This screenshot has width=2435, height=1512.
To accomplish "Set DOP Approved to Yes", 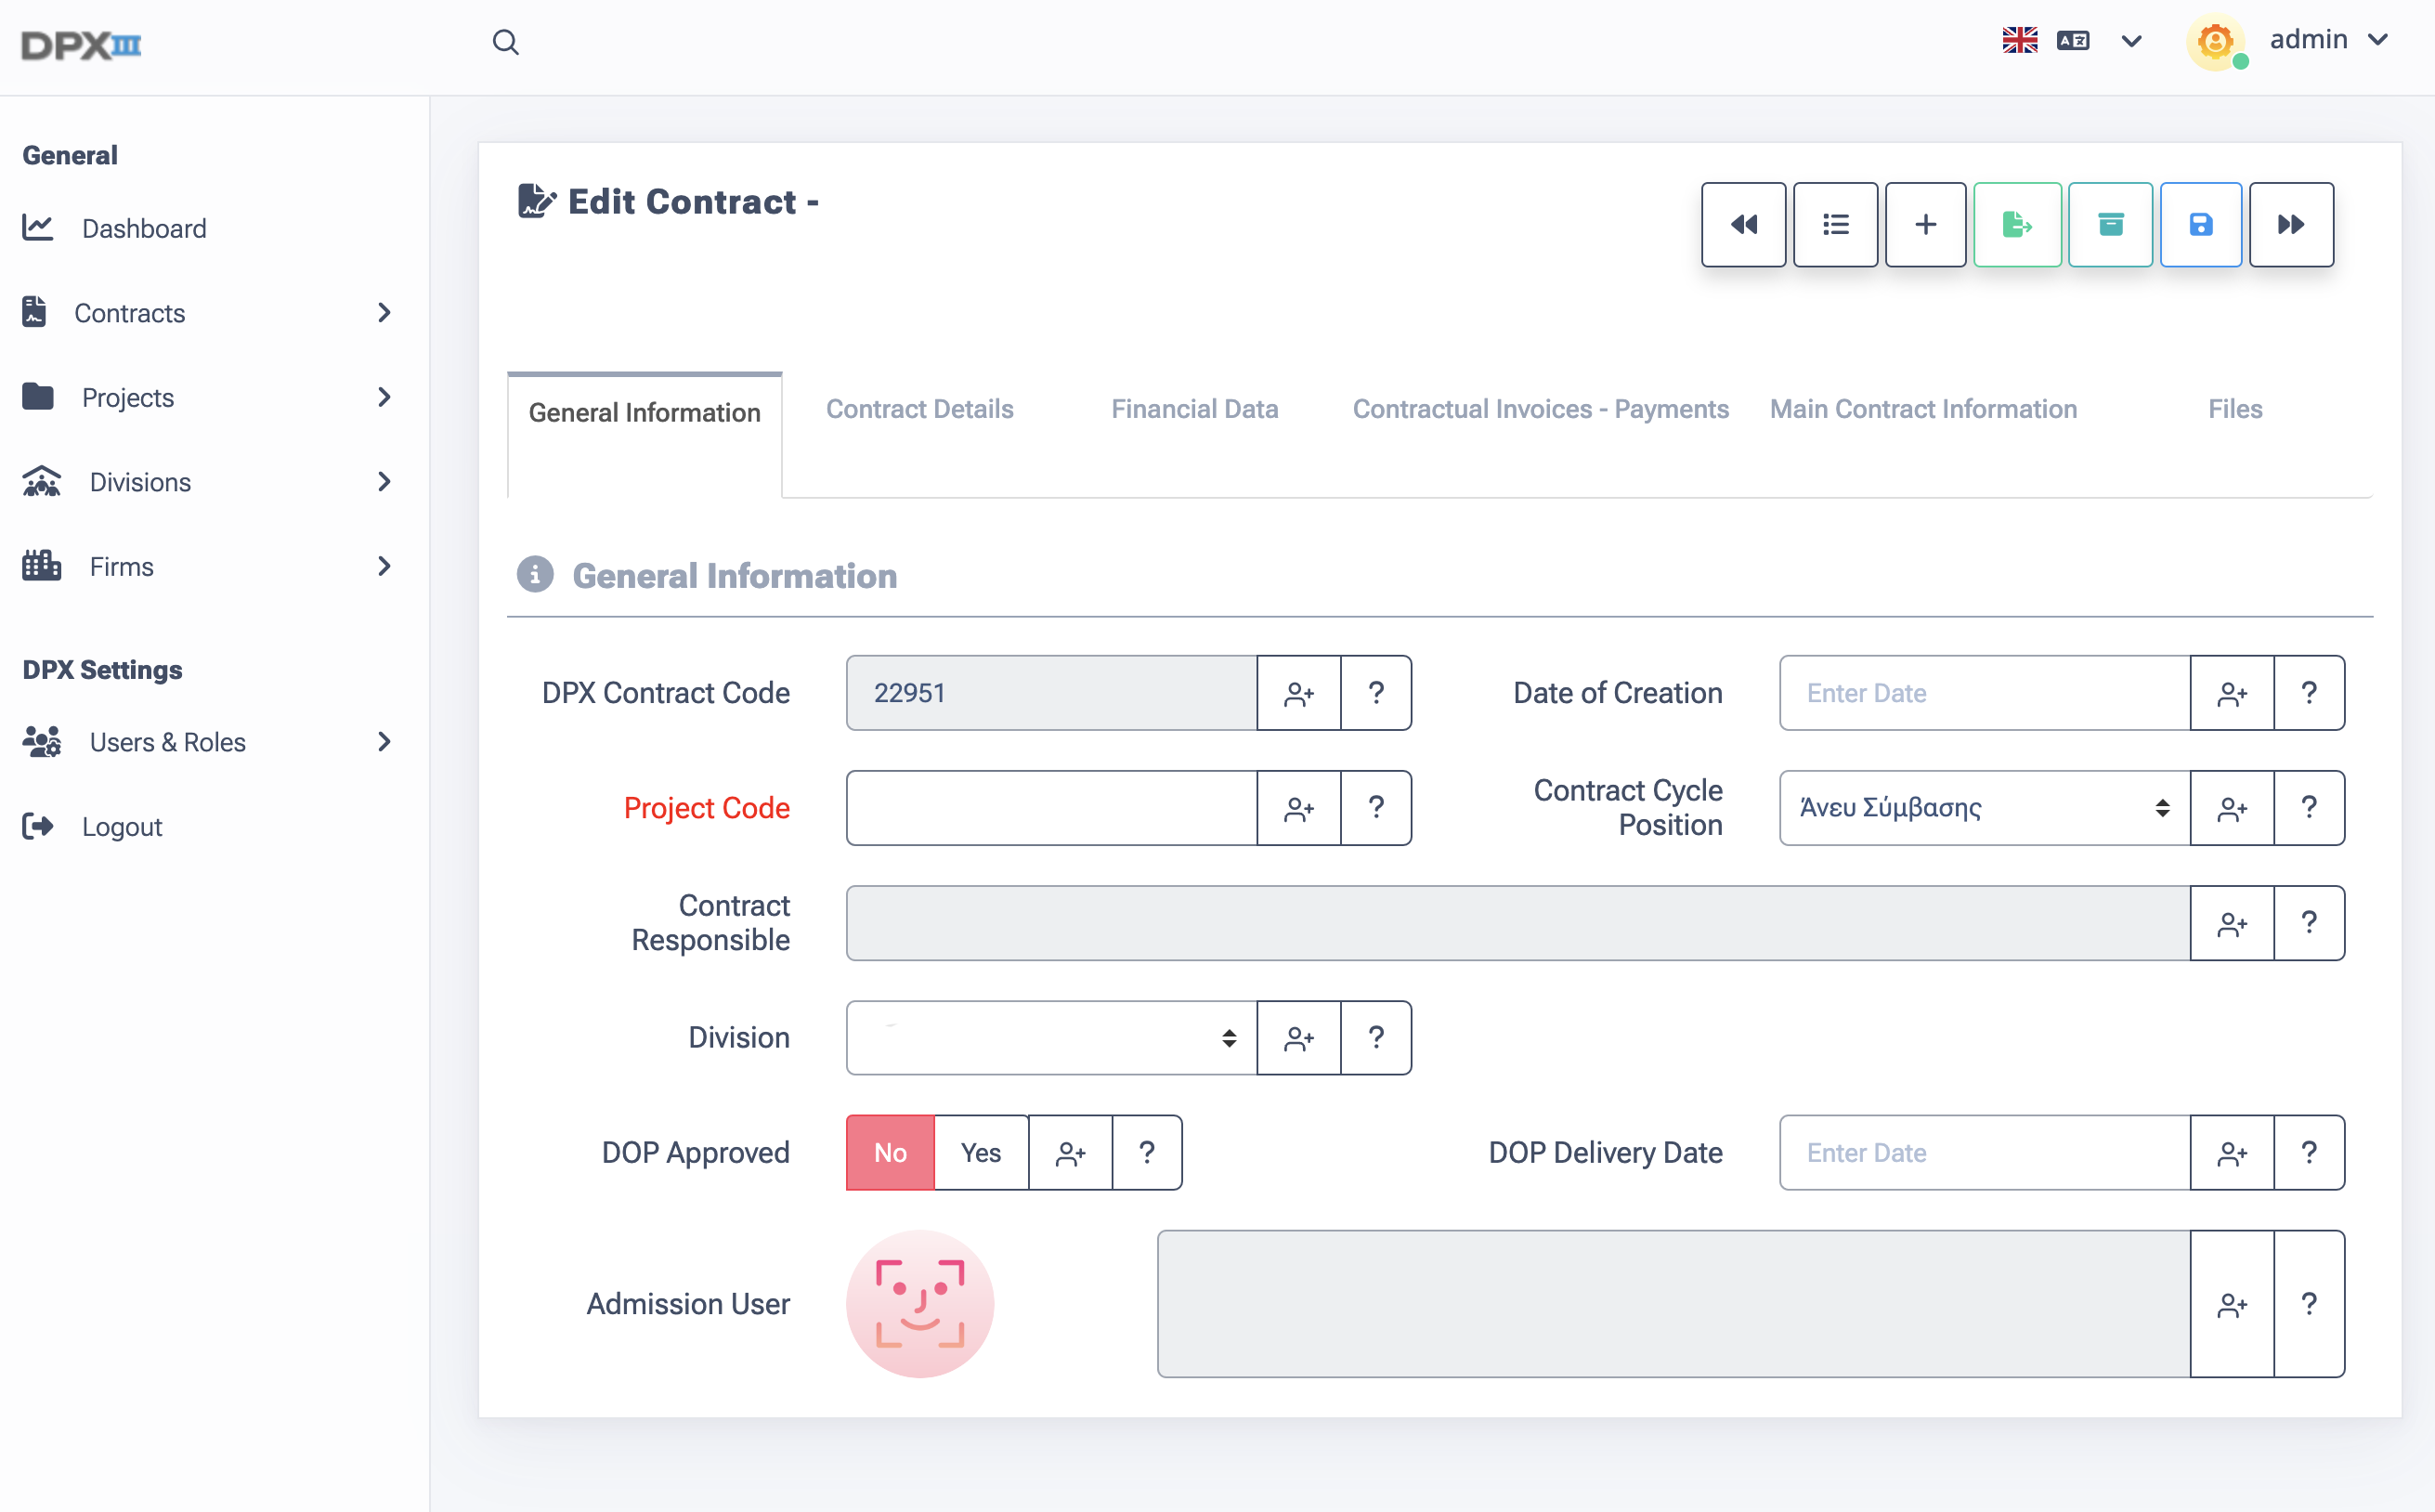I will 980,1152.
